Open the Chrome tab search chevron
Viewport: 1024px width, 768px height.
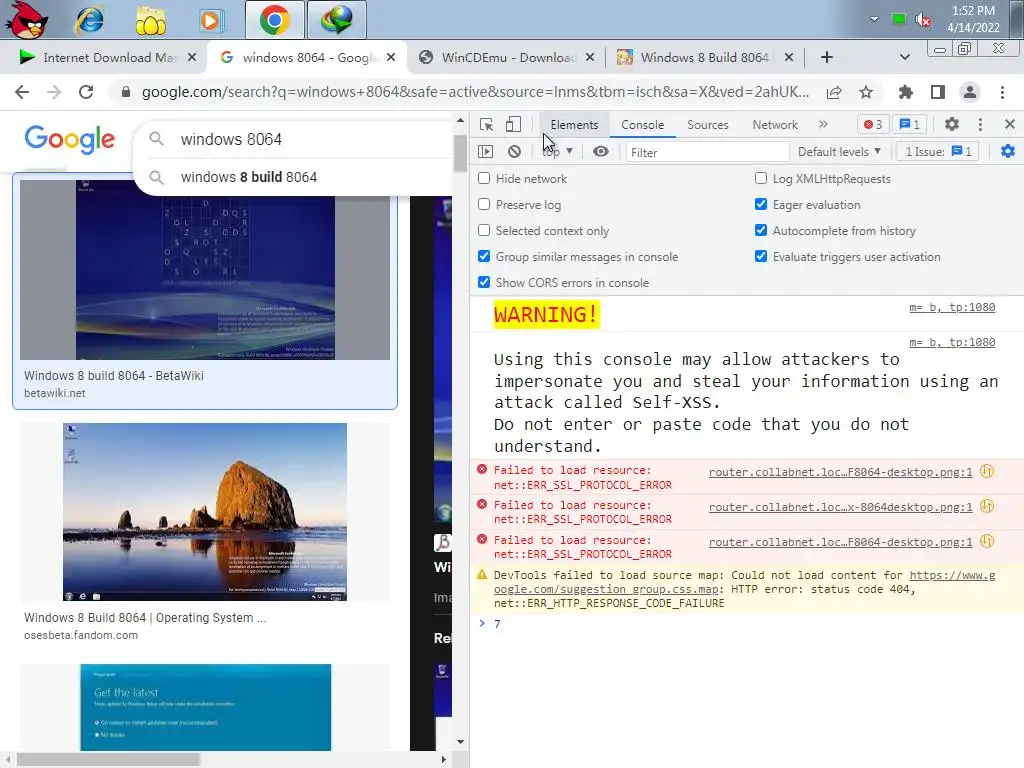(904, 57)
